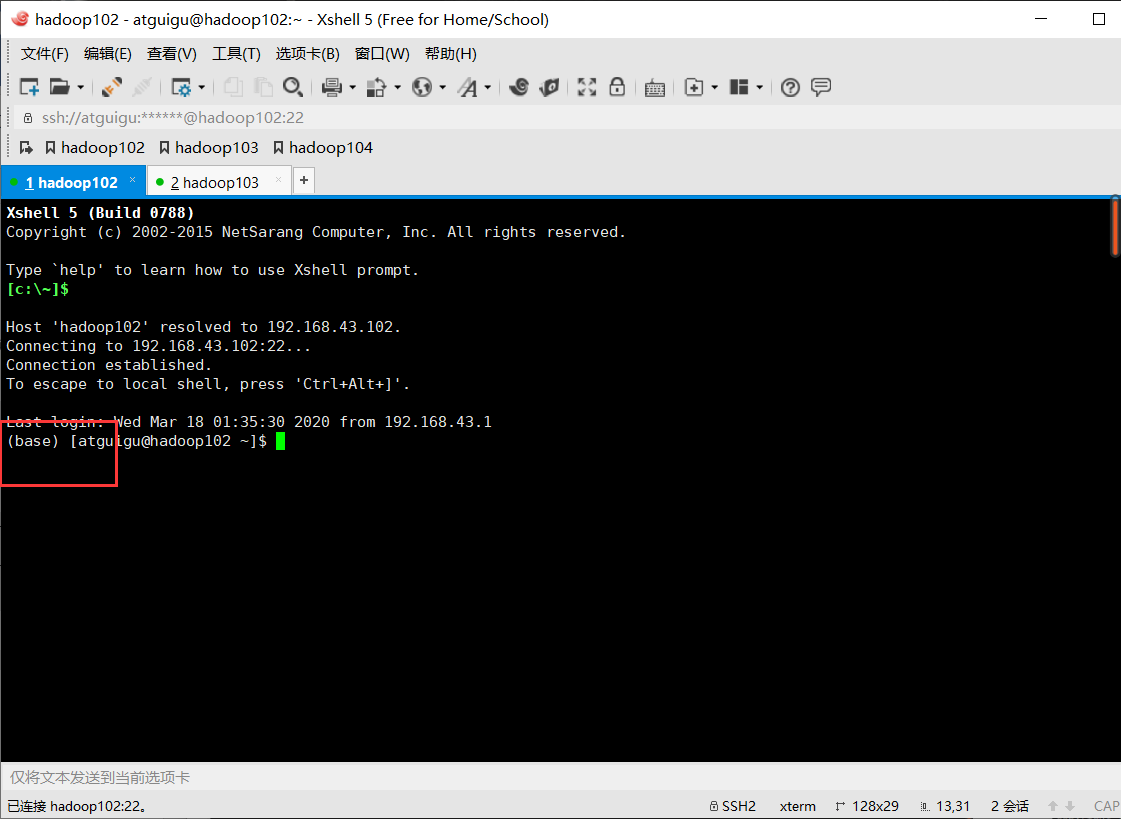Expand the Color scheme dropdown arrow
The height and width of the screenshot is (819, 1121).
[x=397, y=87]
